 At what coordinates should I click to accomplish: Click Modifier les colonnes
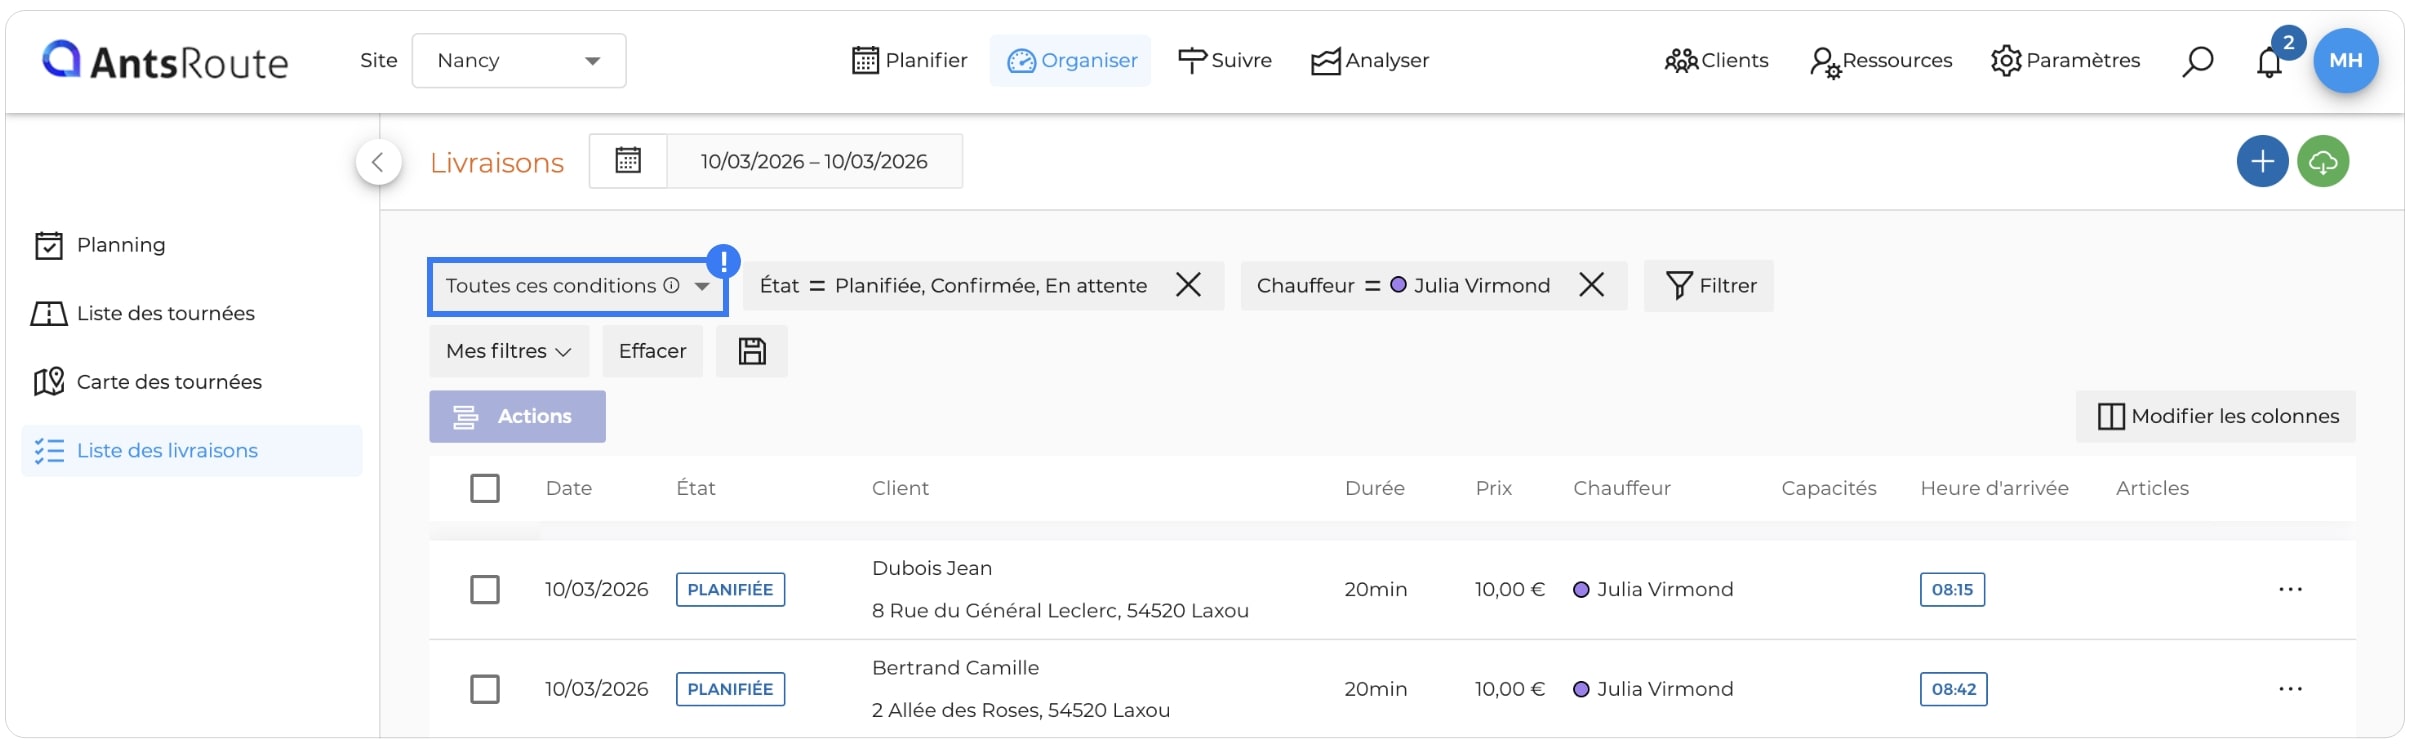[2216, 417]
